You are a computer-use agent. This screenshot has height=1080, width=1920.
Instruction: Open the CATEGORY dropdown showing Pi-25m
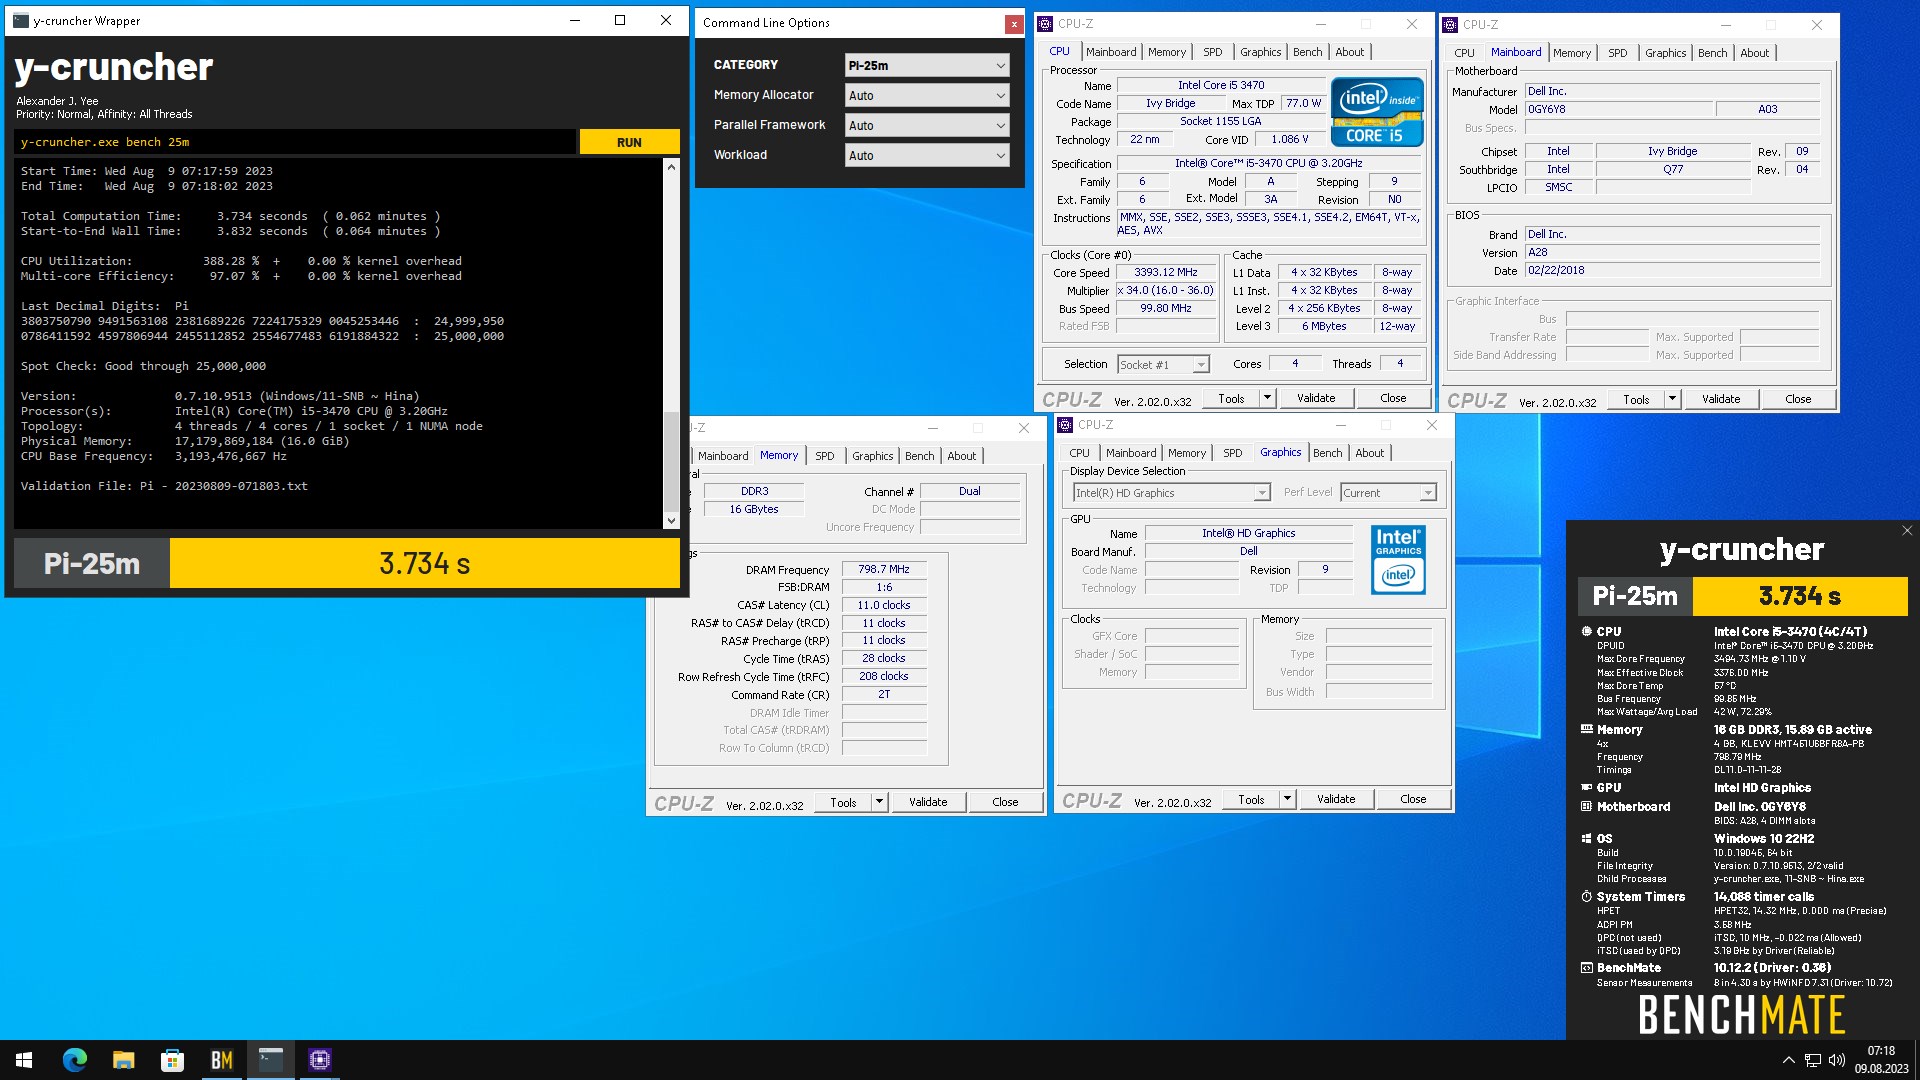pos(927,66)
